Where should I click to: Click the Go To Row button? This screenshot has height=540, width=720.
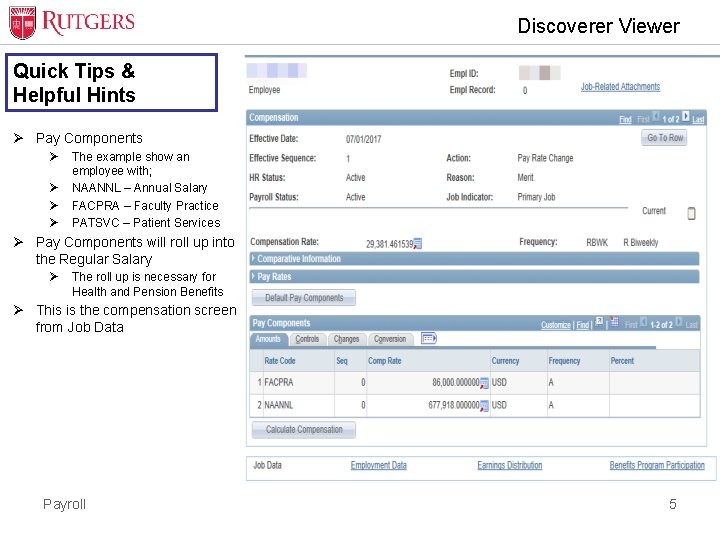click(664, 137)
